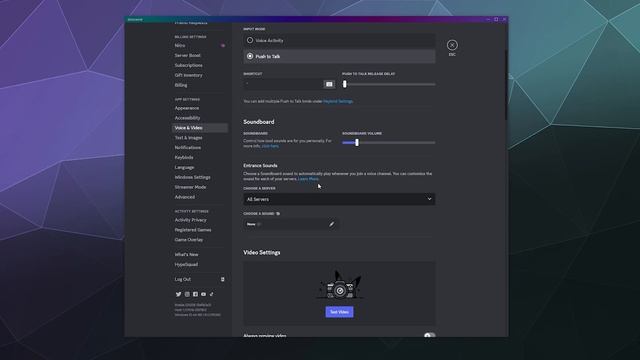
Task: Click the camera illustration in video preview
Action: [339, 285]
